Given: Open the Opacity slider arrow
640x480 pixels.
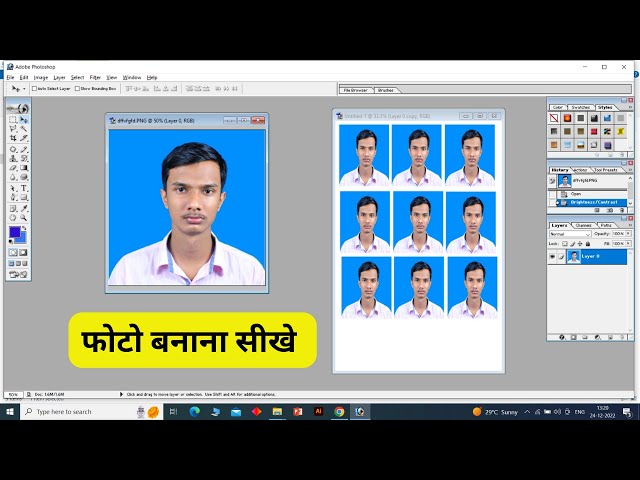Looking at the screenshot, I should tap(629, 233).
